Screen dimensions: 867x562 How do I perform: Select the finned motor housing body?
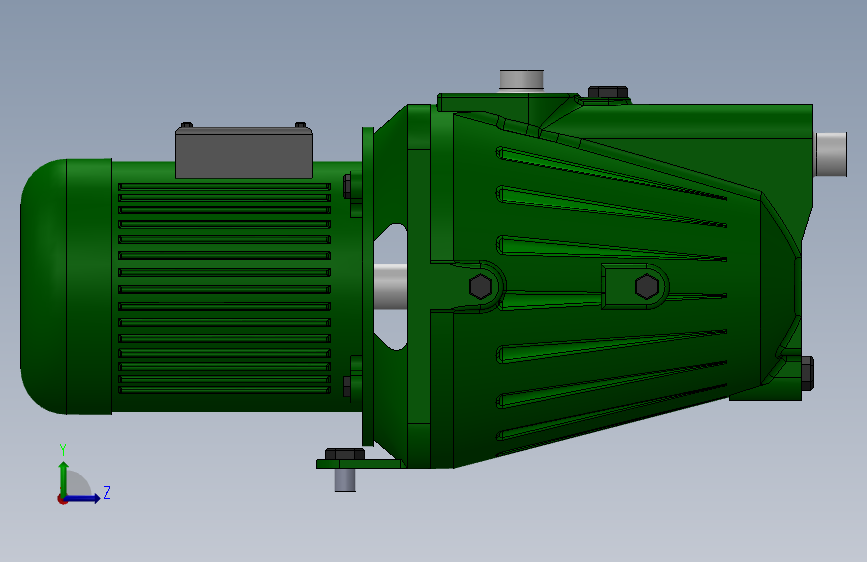pyautogui.click(x=237, y=288)
